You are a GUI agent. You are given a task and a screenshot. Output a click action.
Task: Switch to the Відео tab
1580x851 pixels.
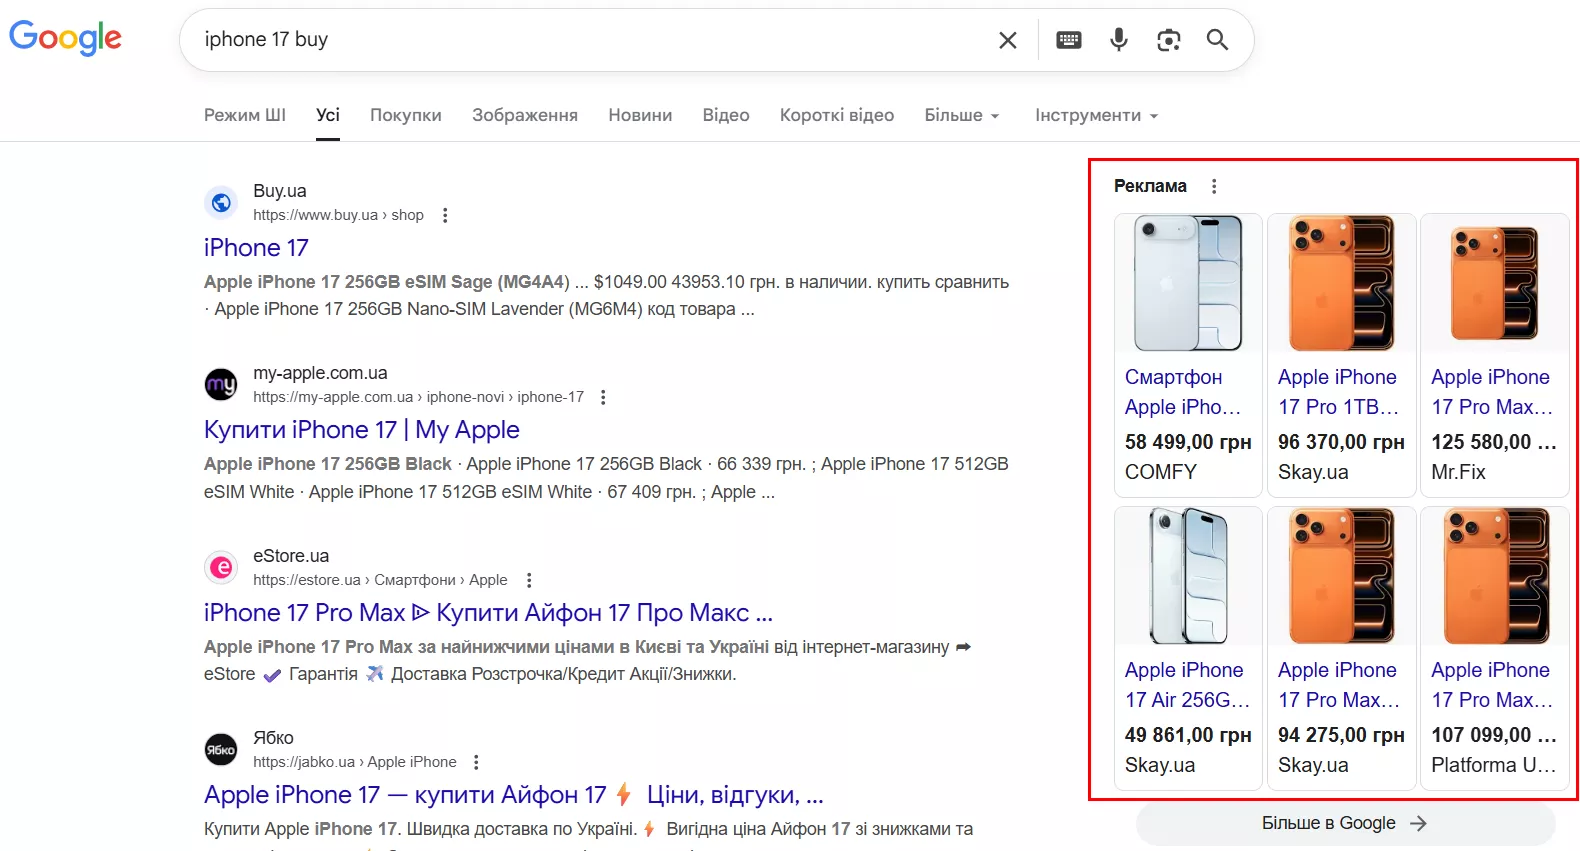726,115
